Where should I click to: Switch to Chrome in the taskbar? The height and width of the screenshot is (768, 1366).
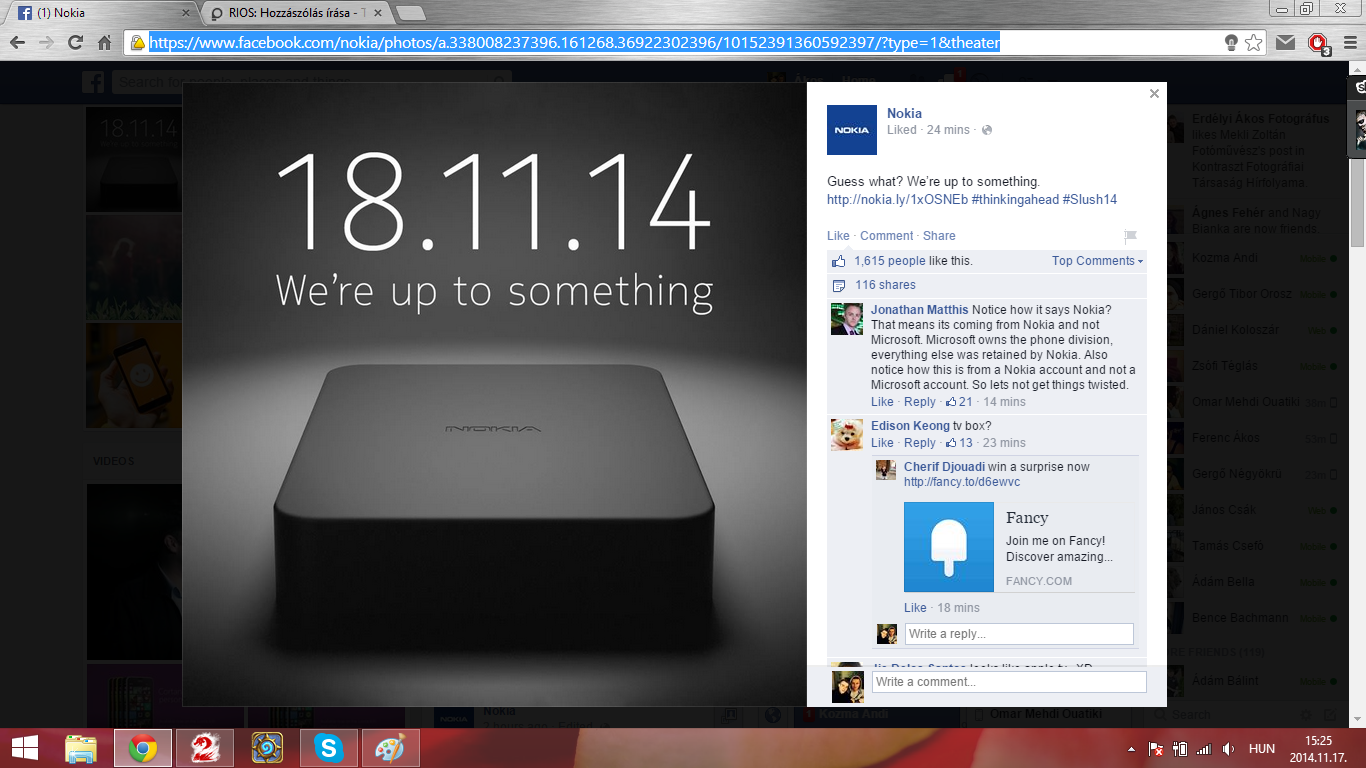[143, 748]
